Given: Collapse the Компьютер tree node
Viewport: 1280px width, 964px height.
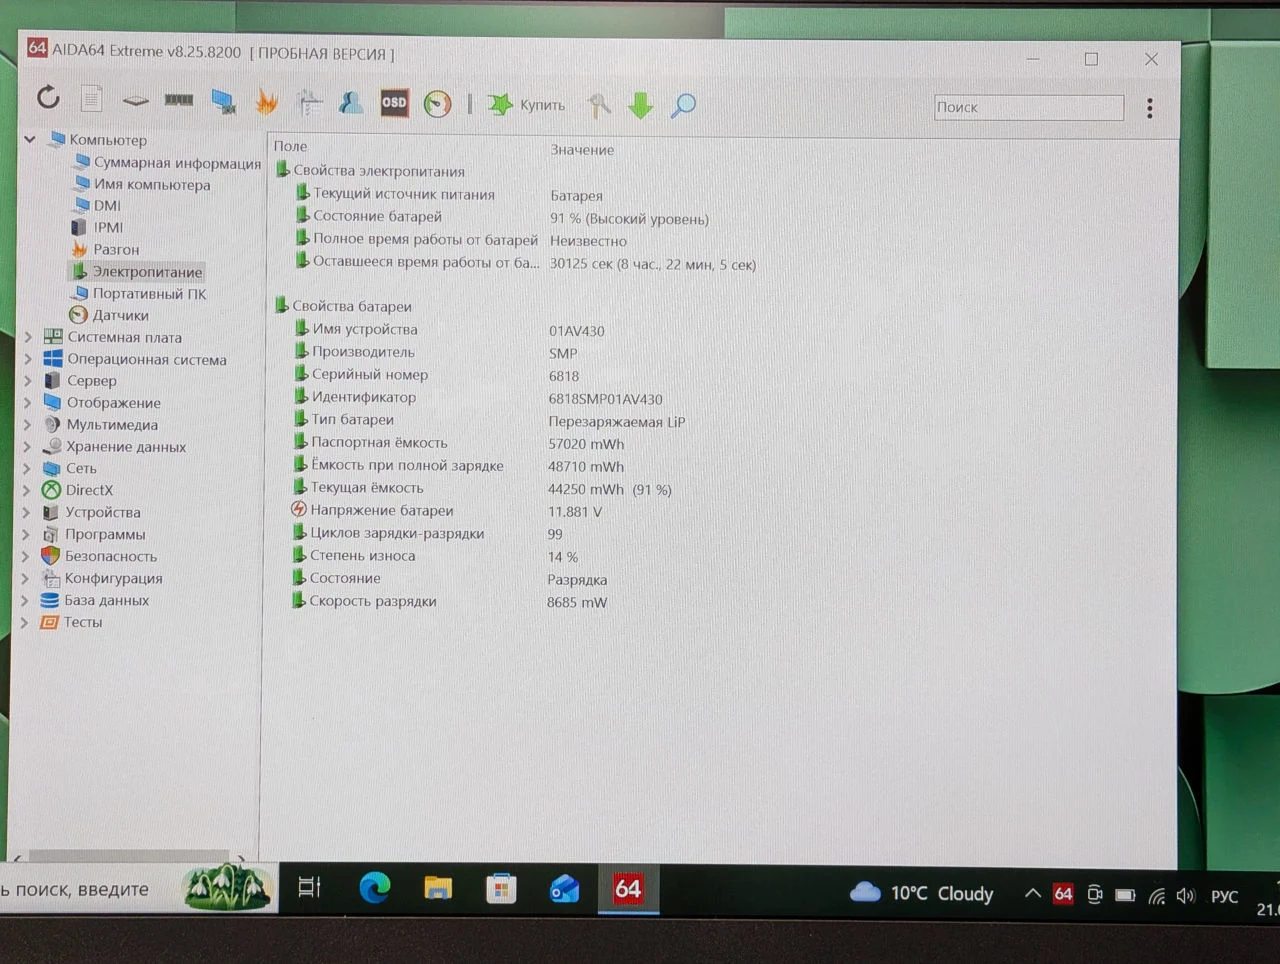Looking at the screenshot, I should (30, 139).
